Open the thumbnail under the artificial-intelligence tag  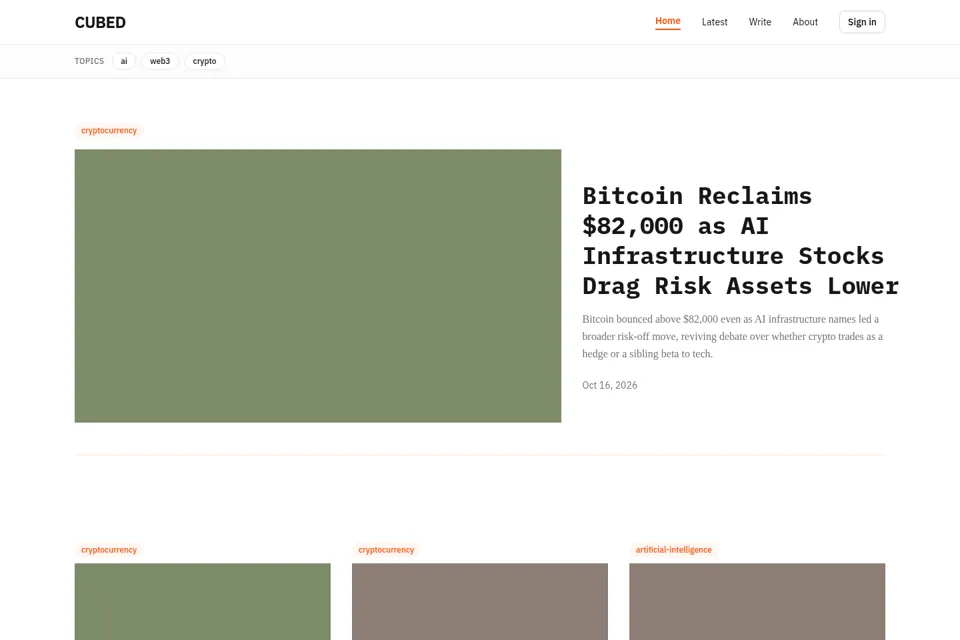[757, 601]
